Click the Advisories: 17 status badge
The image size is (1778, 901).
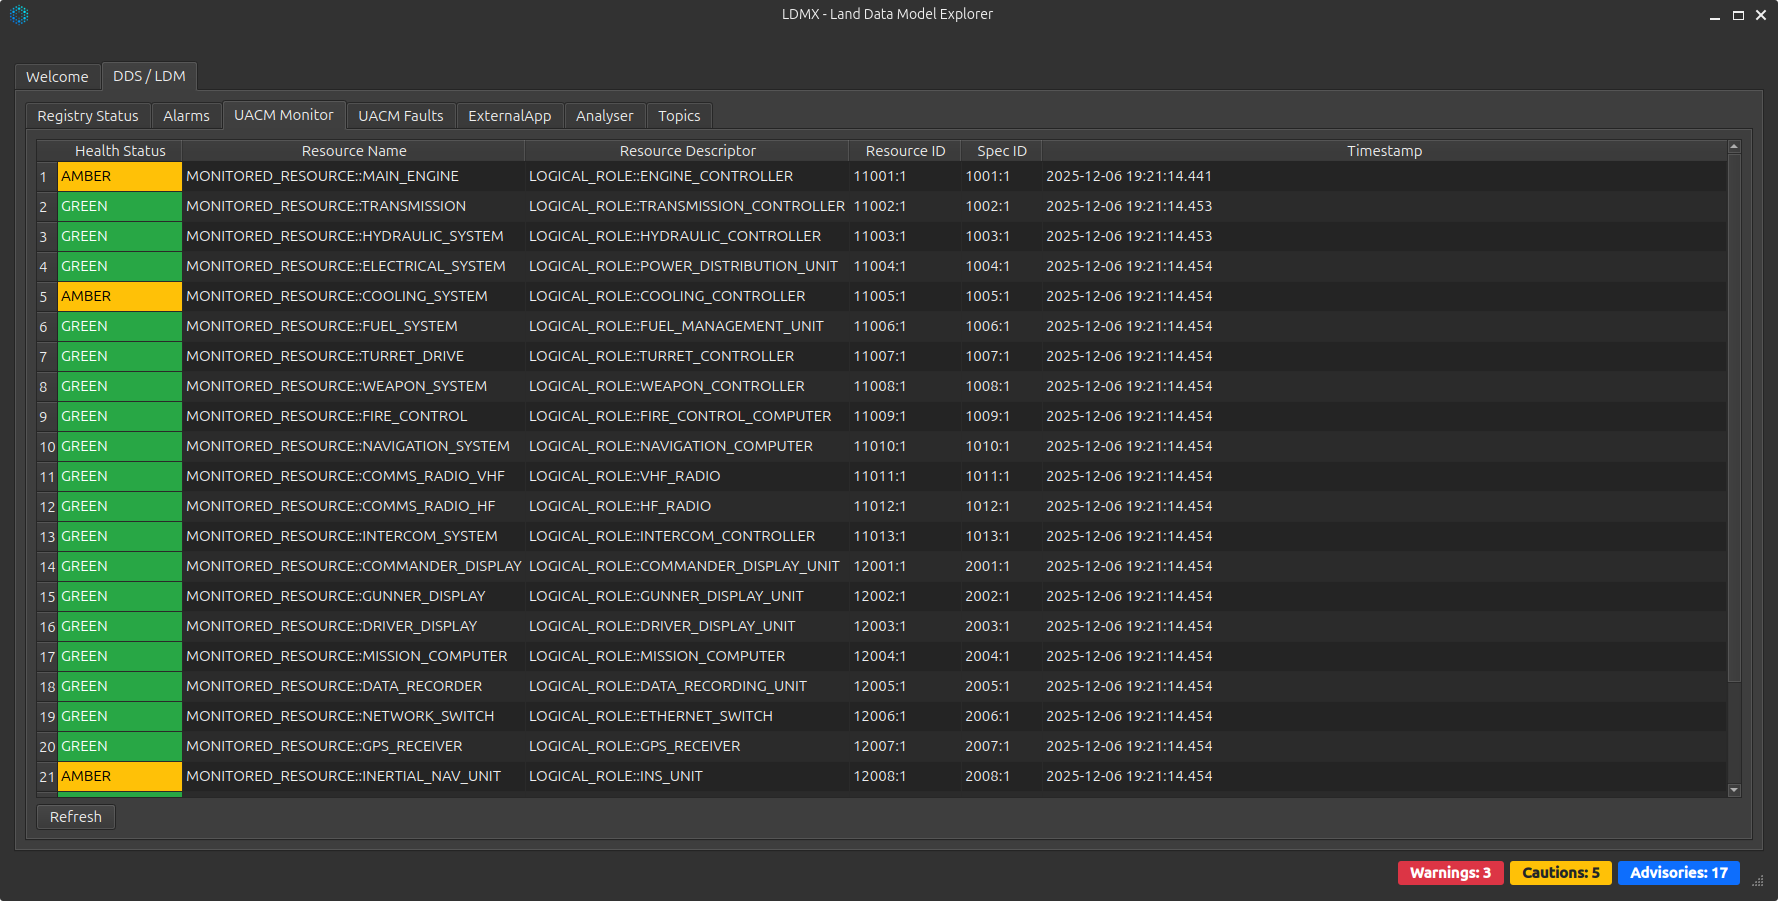click(1678, 872)
